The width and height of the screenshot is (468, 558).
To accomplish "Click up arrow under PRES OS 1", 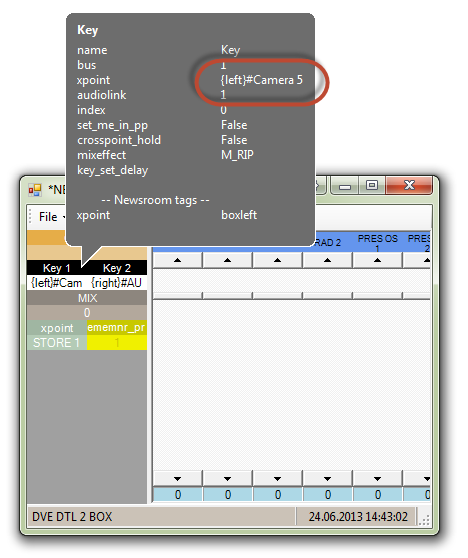I will click(x=377, y=260).
